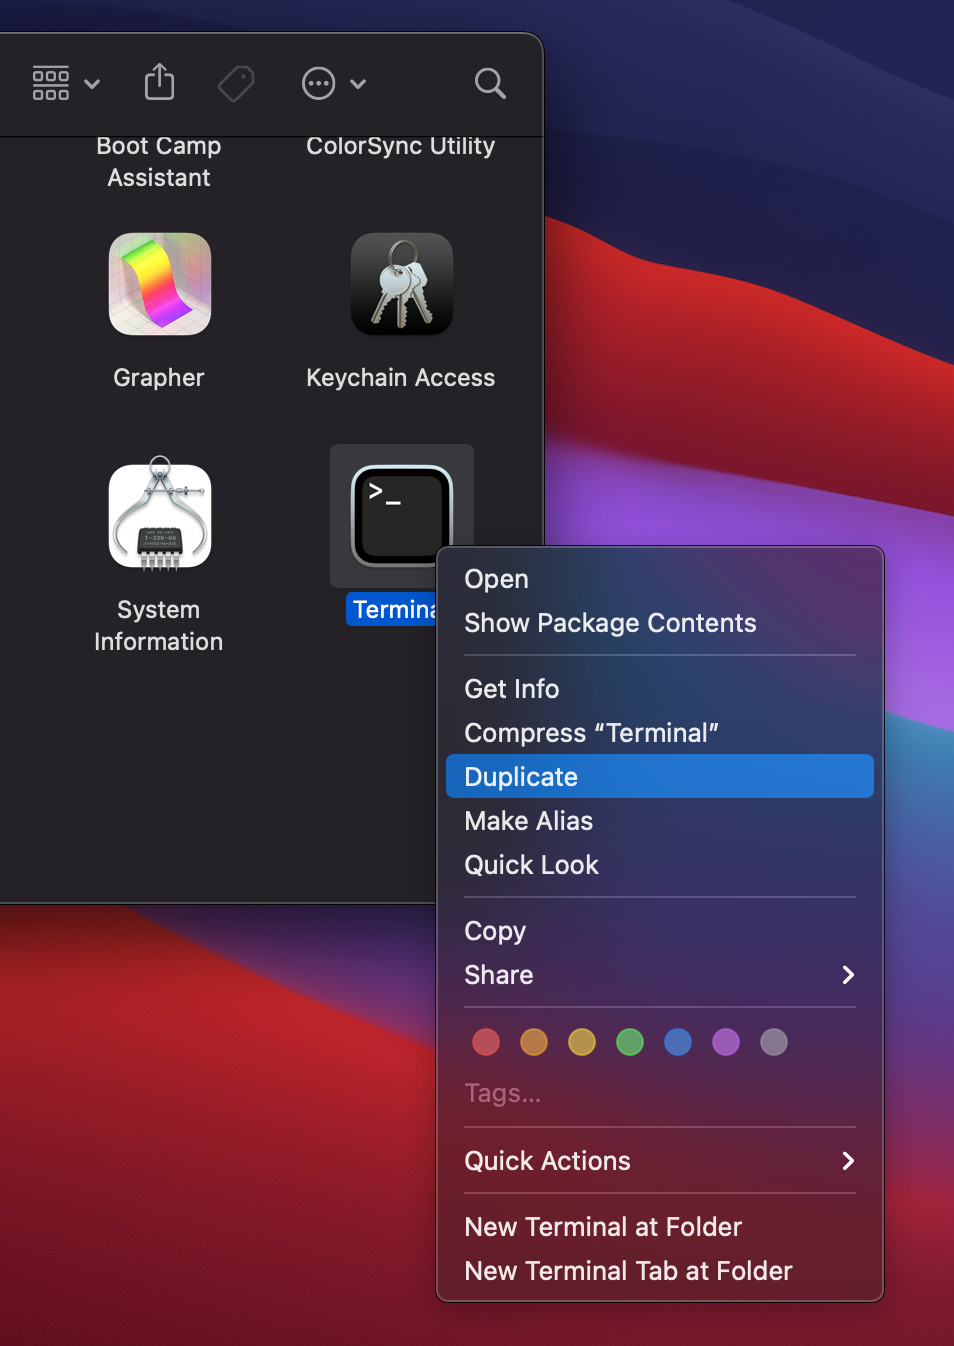Select the Terminal application icon

401,516
